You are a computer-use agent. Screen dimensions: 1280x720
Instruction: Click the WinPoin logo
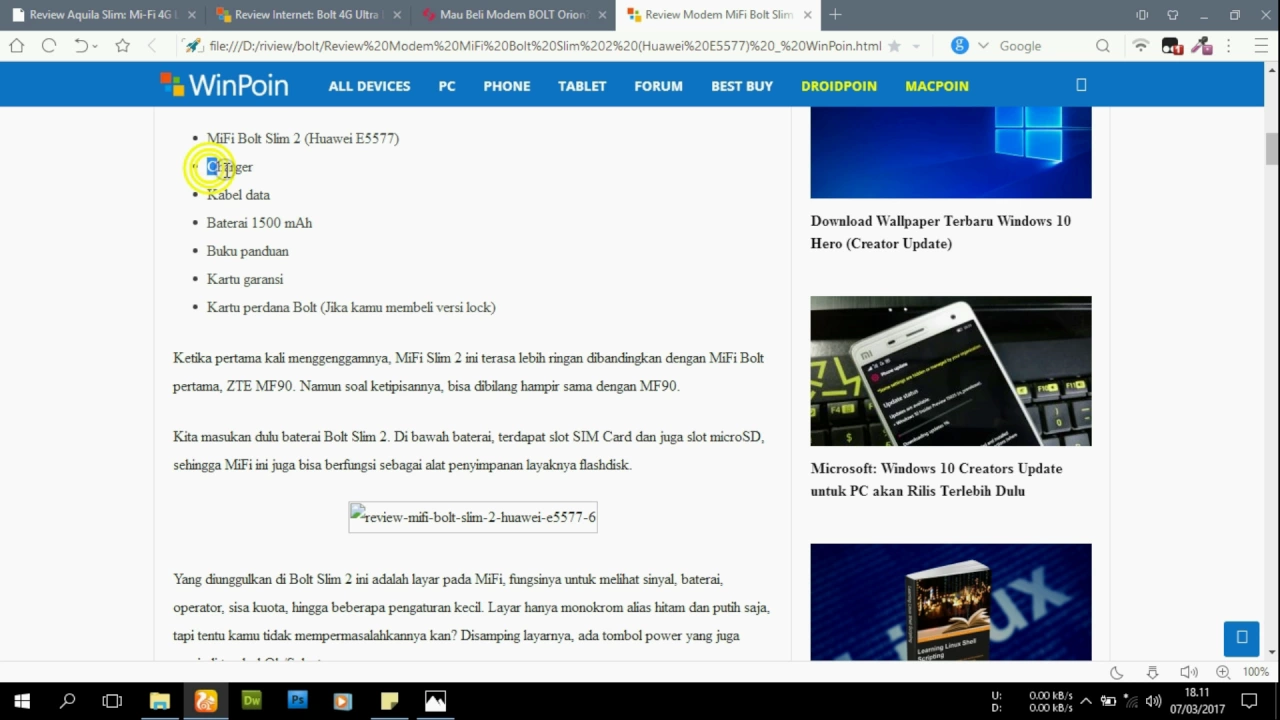pyautogui.click(x=224, y=85)
